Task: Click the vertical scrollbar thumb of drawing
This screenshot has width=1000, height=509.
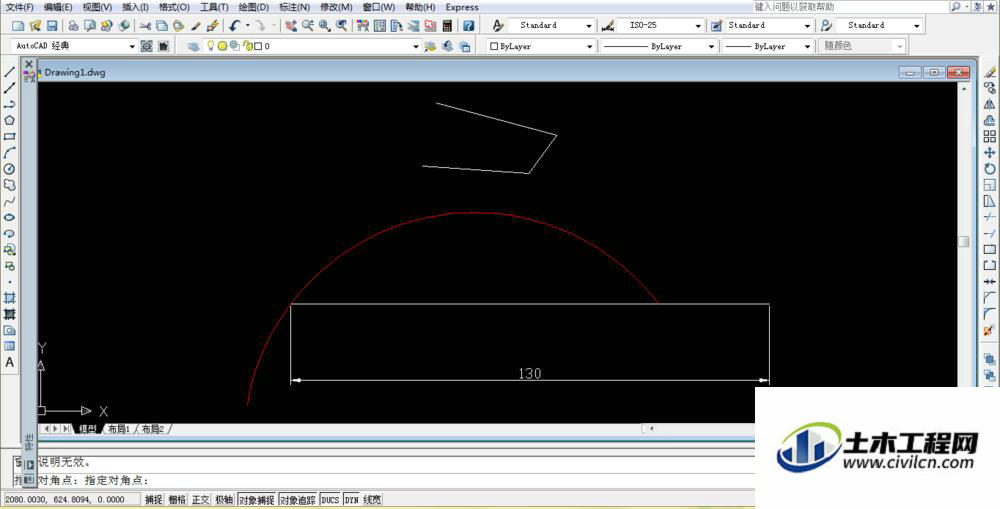Action: (x=964, y=242)
